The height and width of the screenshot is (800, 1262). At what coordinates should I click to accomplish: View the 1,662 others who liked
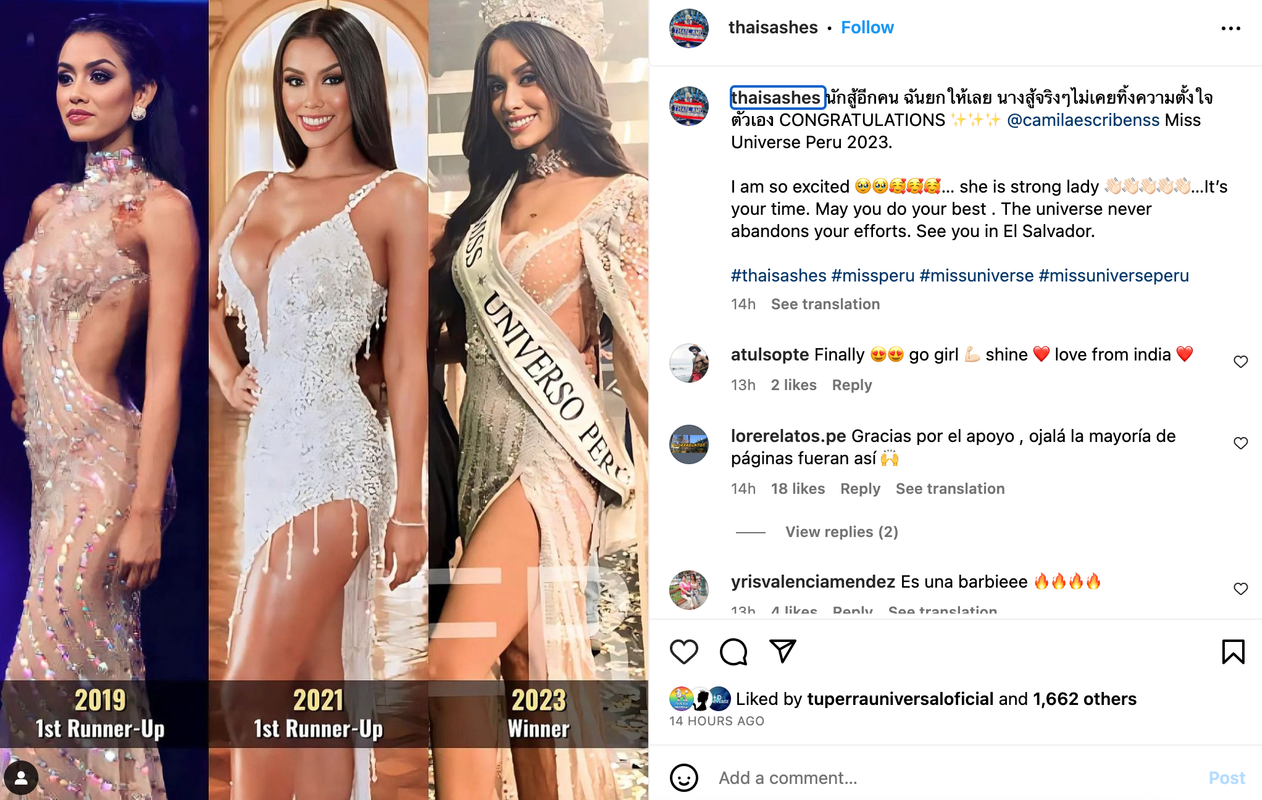1085,699
